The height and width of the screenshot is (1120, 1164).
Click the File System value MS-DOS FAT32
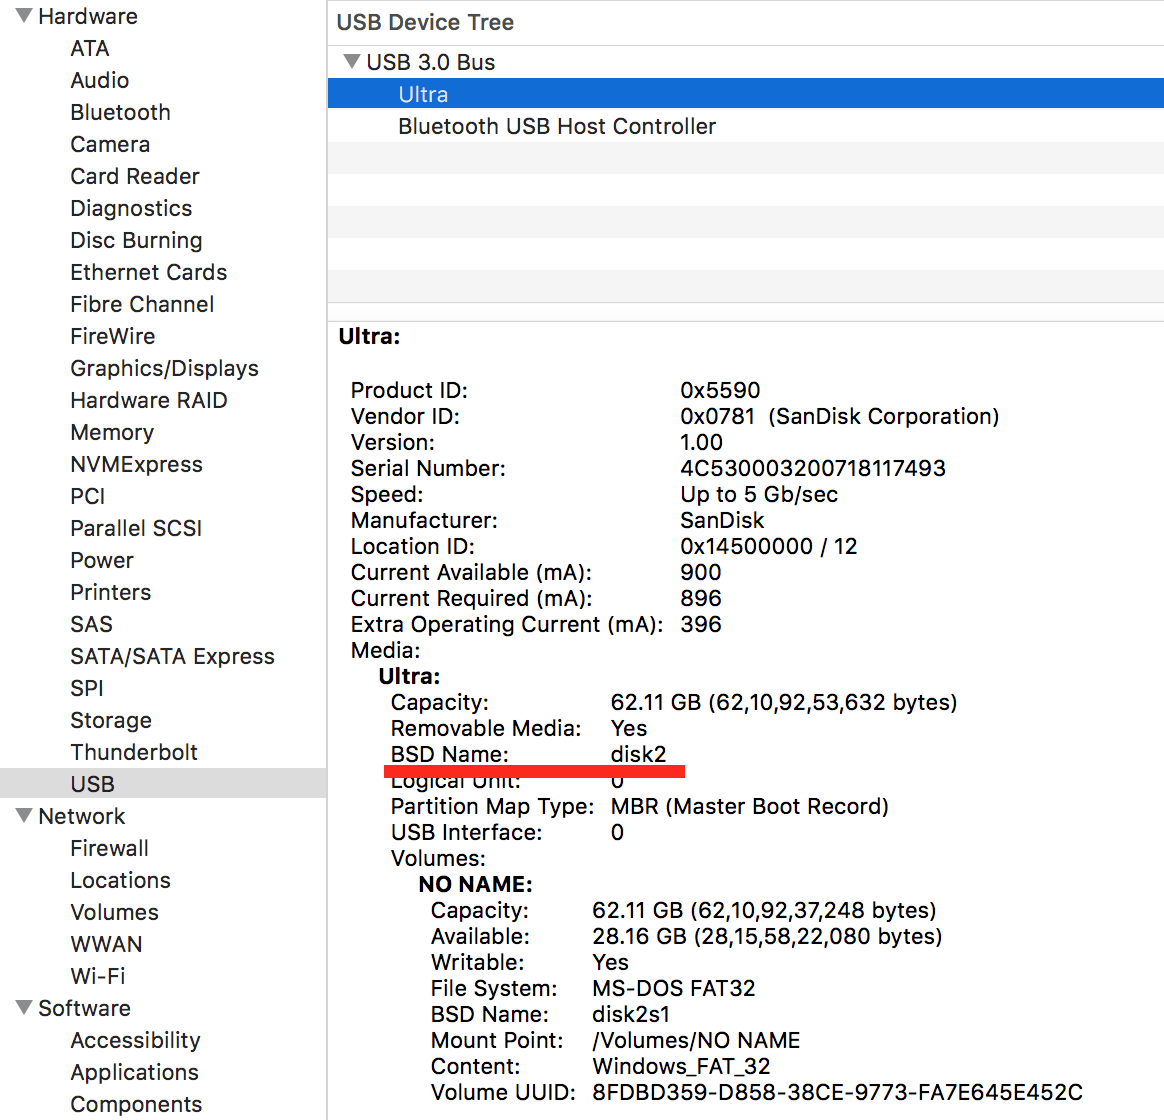[x=673, y=988]
